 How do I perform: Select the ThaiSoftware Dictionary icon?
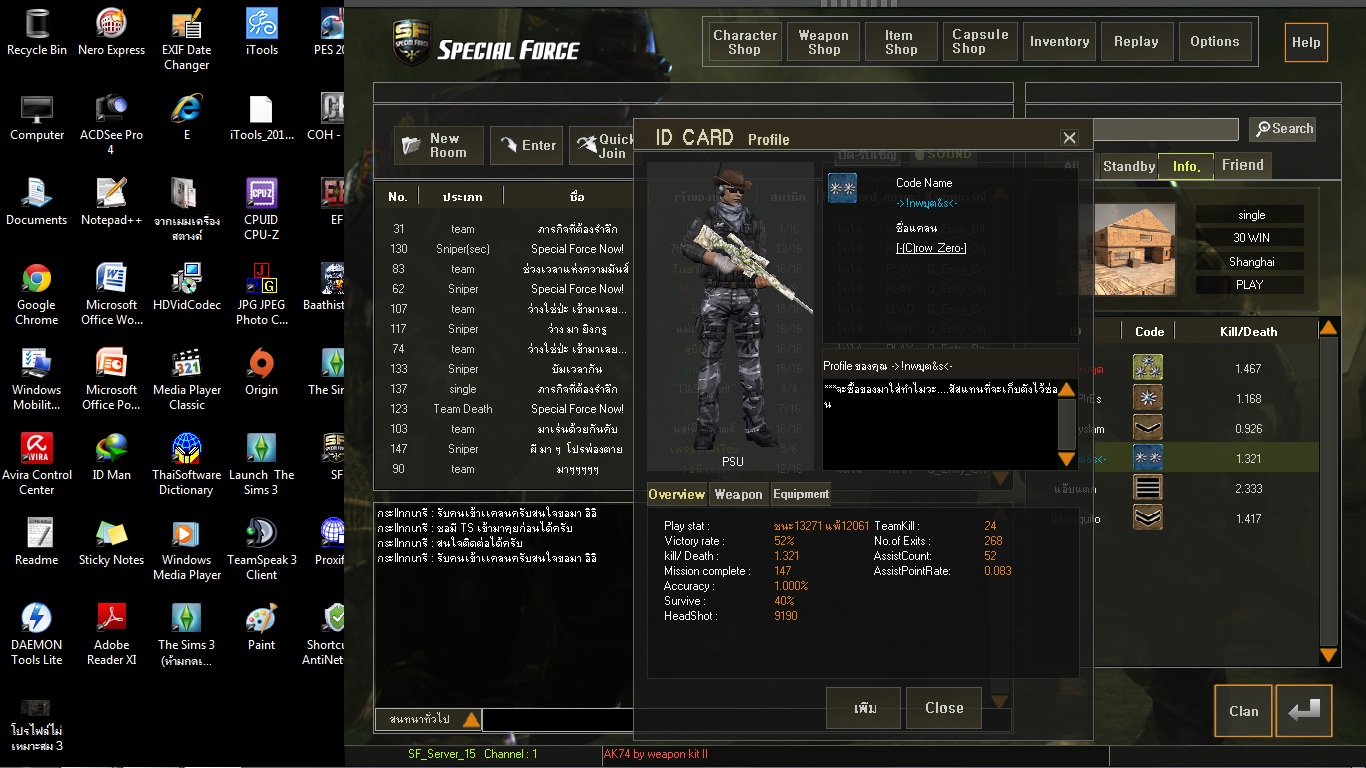[x=186, y=465]
